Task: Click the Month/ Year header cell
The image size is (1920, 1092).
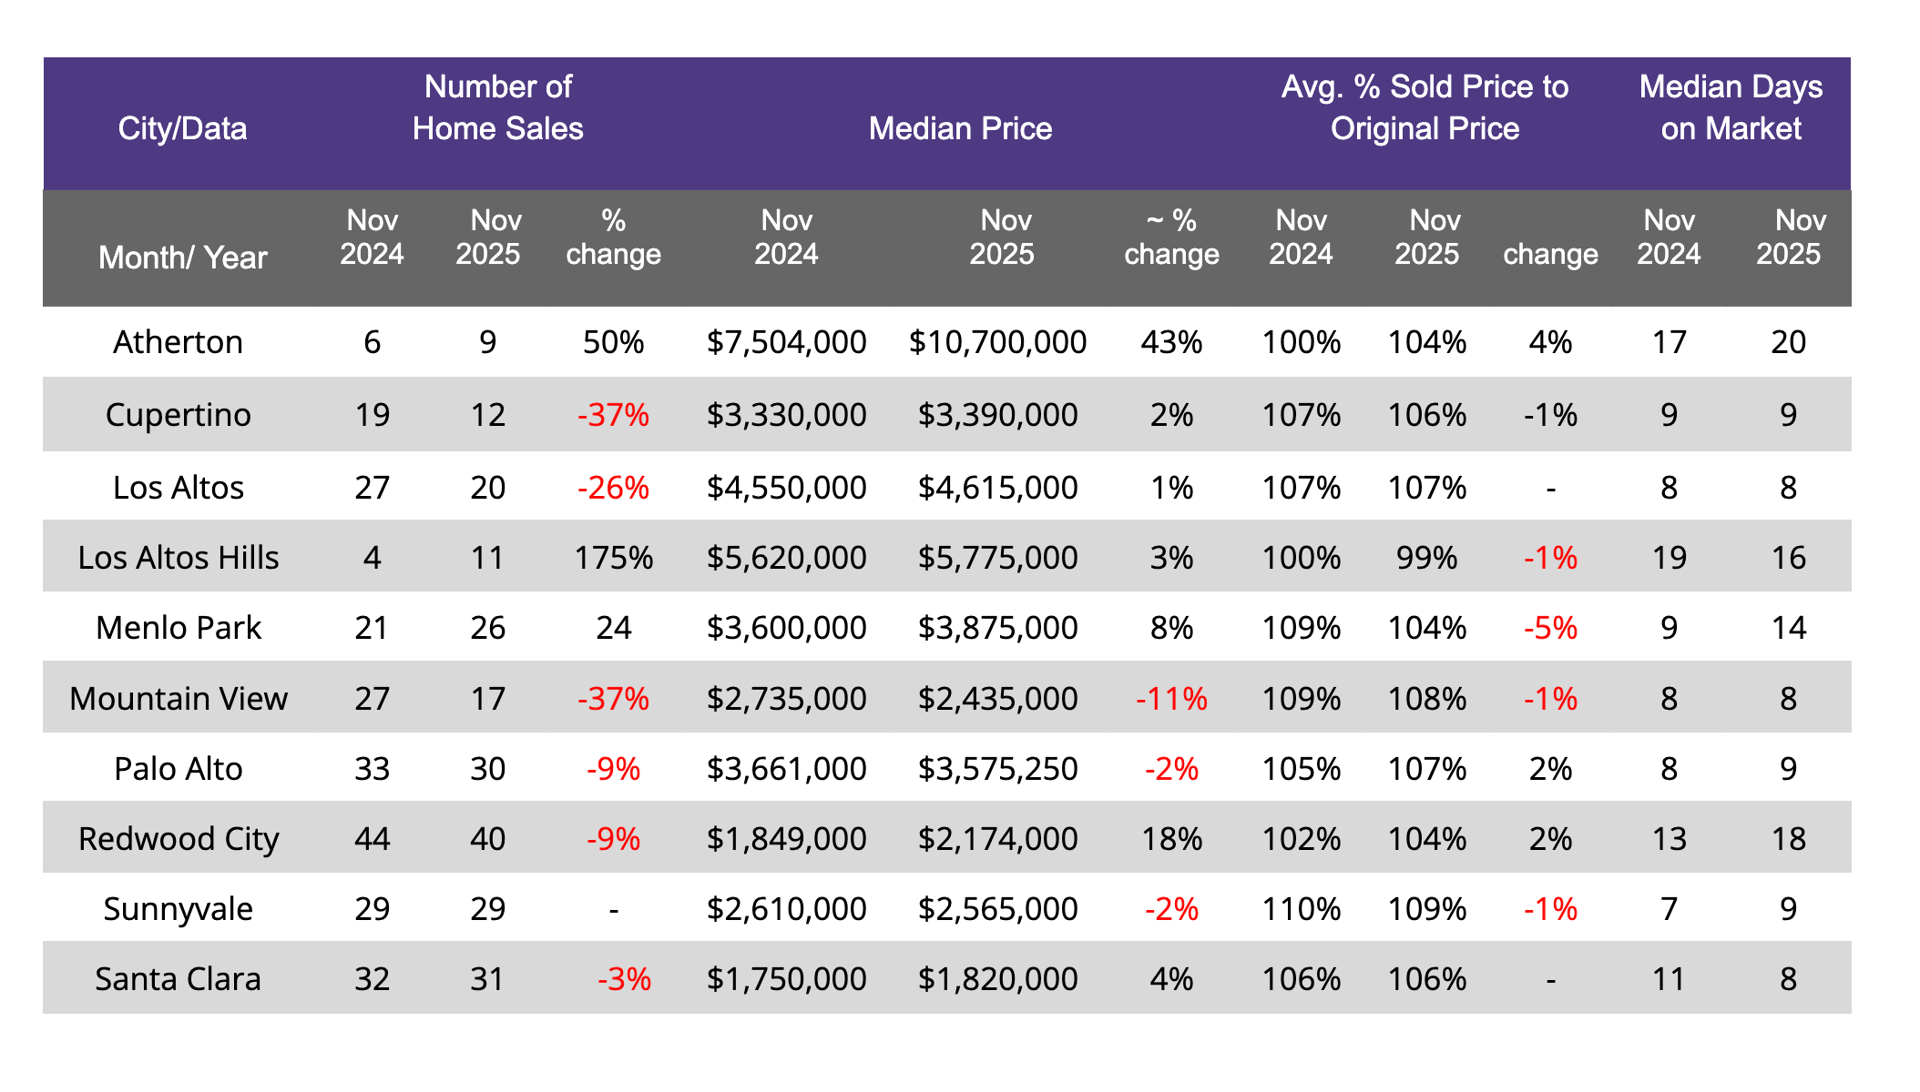Action: pos(182,257)
